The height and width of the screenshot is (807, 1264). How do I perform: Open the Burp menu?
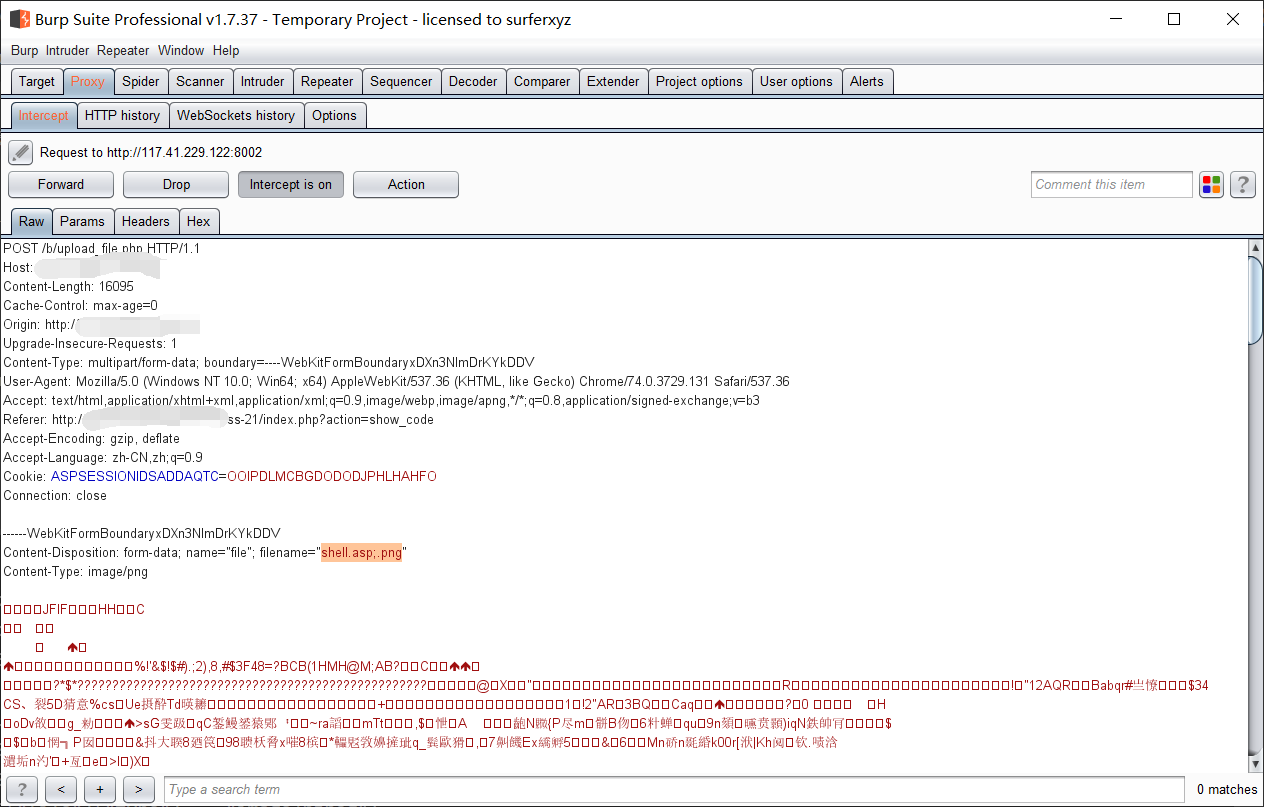[24, 50]
